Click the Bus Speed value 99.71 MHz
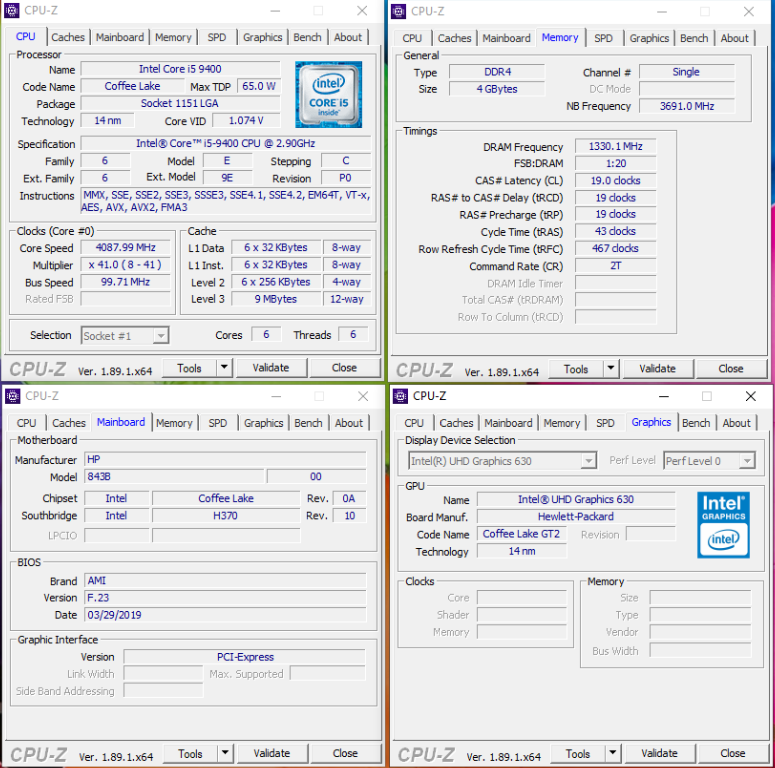 [126, 282]
